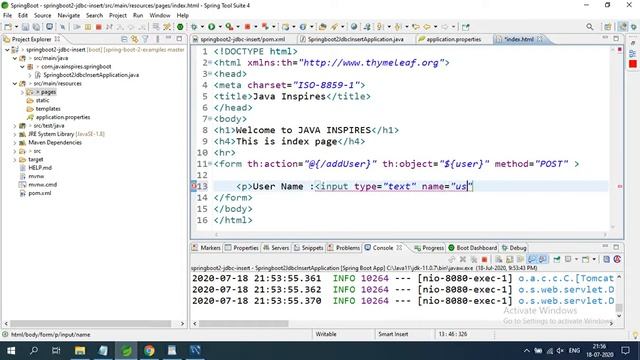Click Remove All Terminated Launches in Console

[x=473, y=259]
